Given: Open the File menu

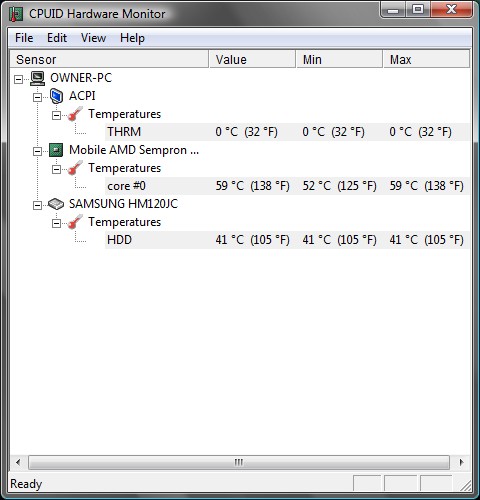Looking at the screenshot, I should [x=24, y=38].
